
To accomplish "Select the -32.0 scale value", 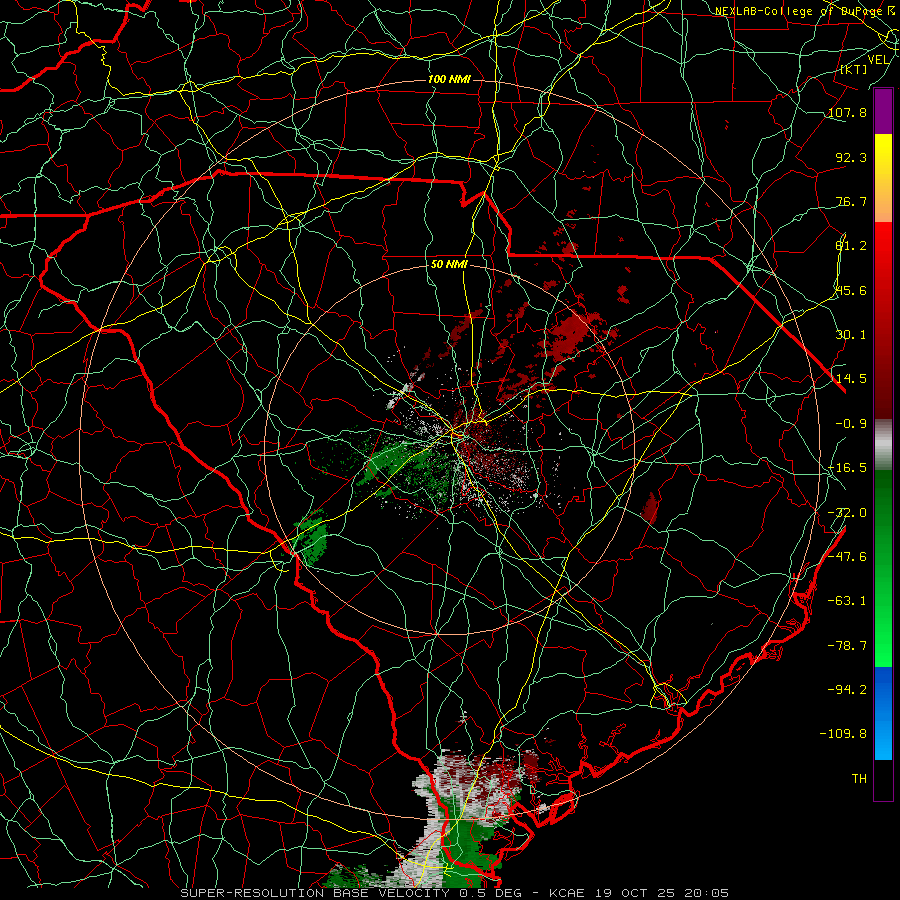I will 847,512.
